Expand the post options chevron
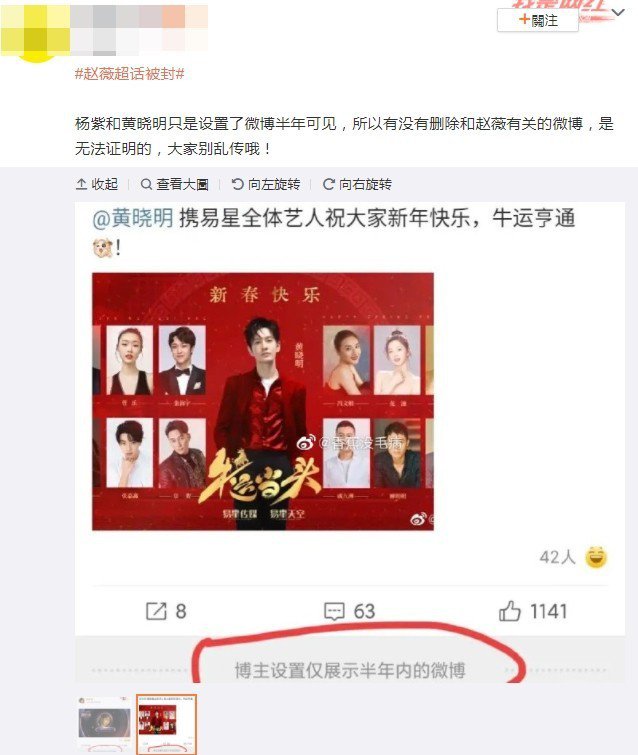This screenshot has height=755, width=638. pos(618,13)
